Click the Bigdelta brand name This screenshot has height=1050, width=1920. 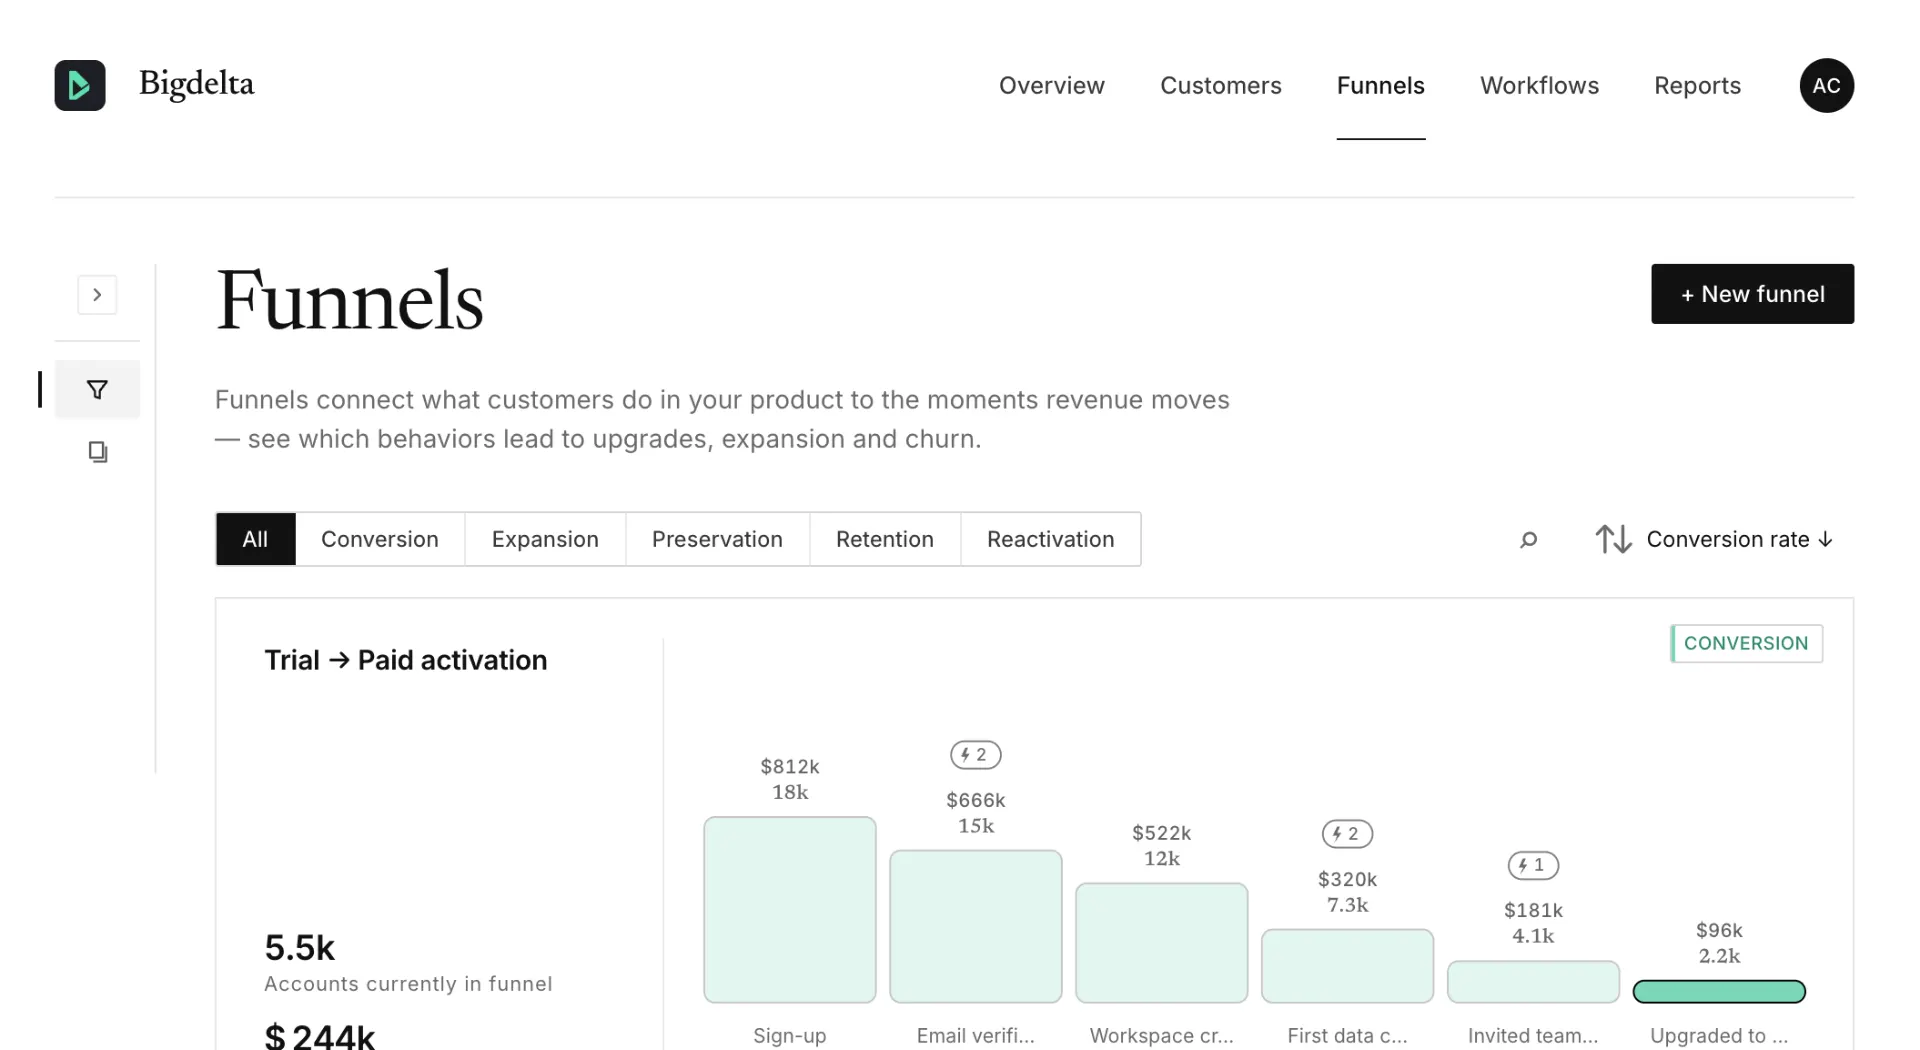point(196,84)
